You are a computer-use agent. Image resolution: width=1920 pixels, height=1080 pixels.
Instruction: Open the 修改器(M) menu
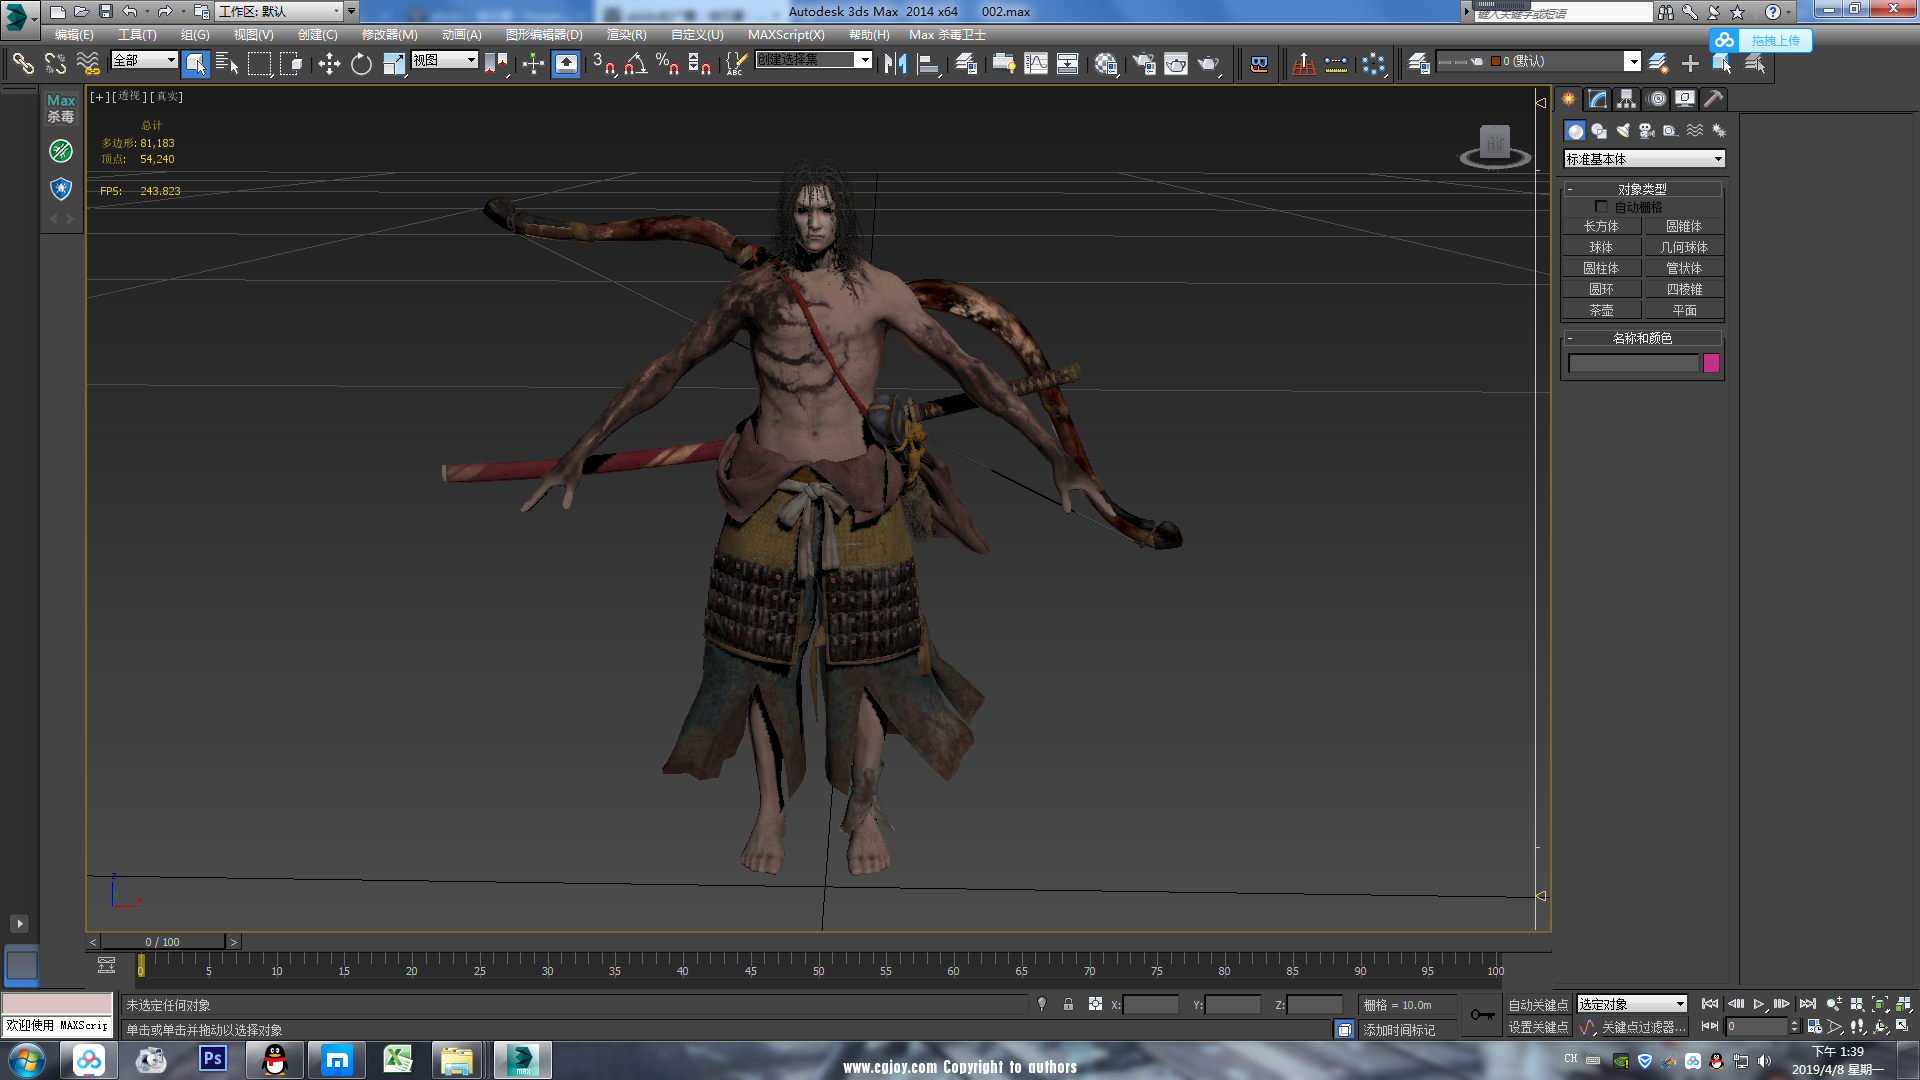coord(389,35)
